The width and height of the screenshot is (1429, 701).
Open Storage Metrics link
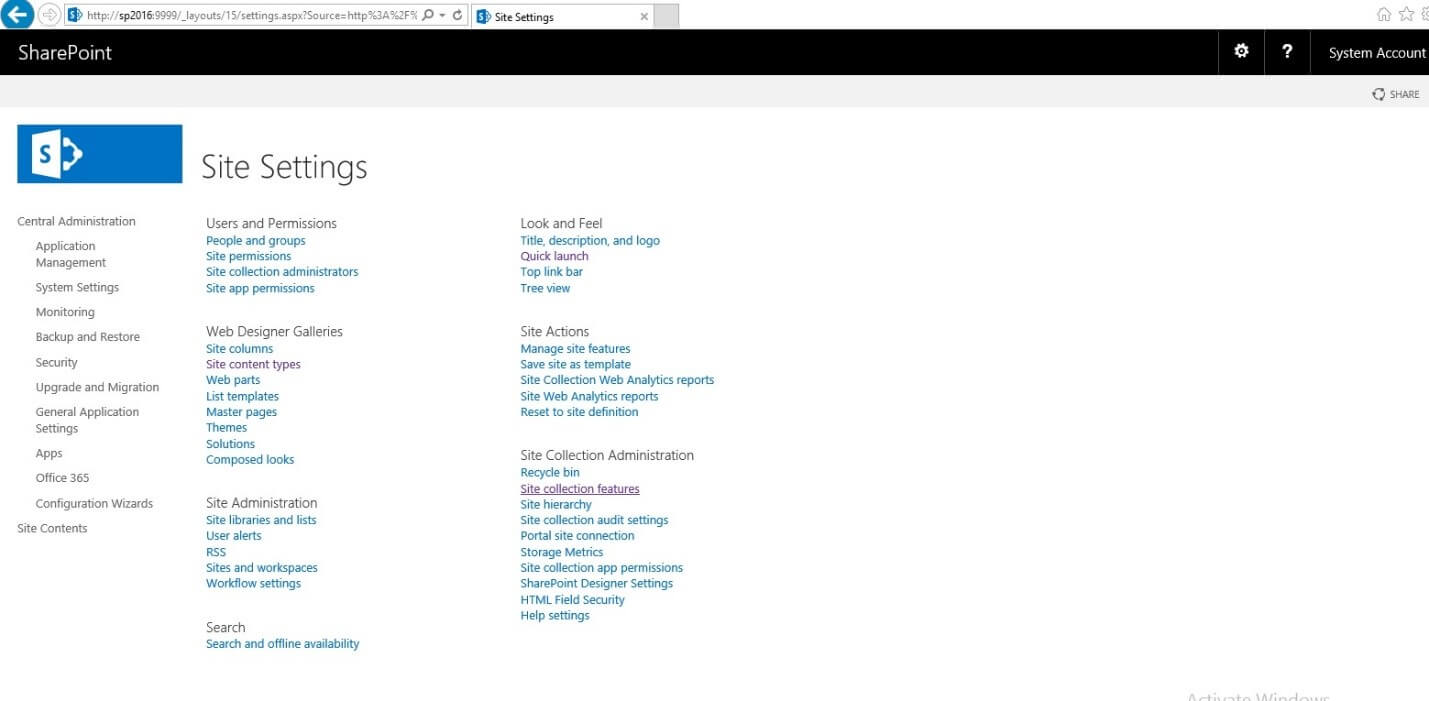tap(562, 552)
